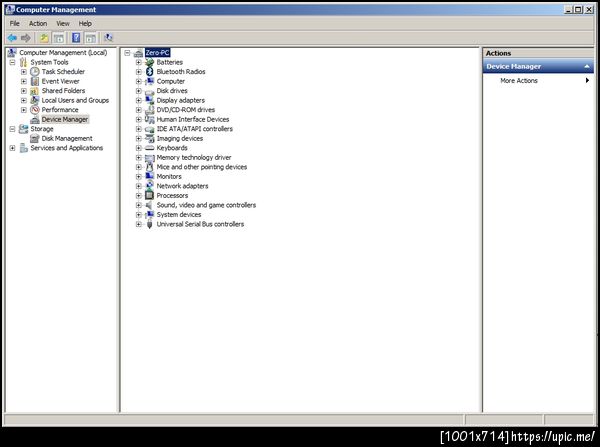Select the Local Users and Groups text
Viewport: 600px width, 447px height.
pos(75,100)
